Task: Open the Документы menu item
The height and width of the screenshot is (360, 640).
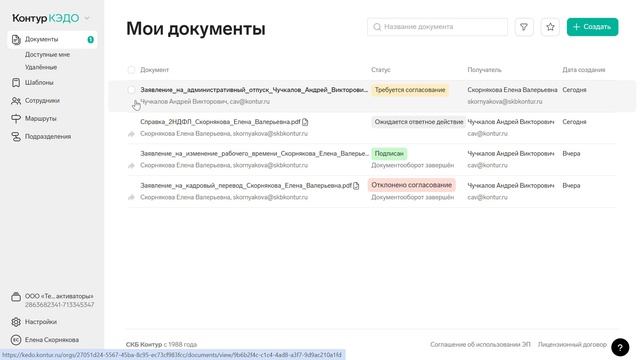Action: [x=52, y=40]
